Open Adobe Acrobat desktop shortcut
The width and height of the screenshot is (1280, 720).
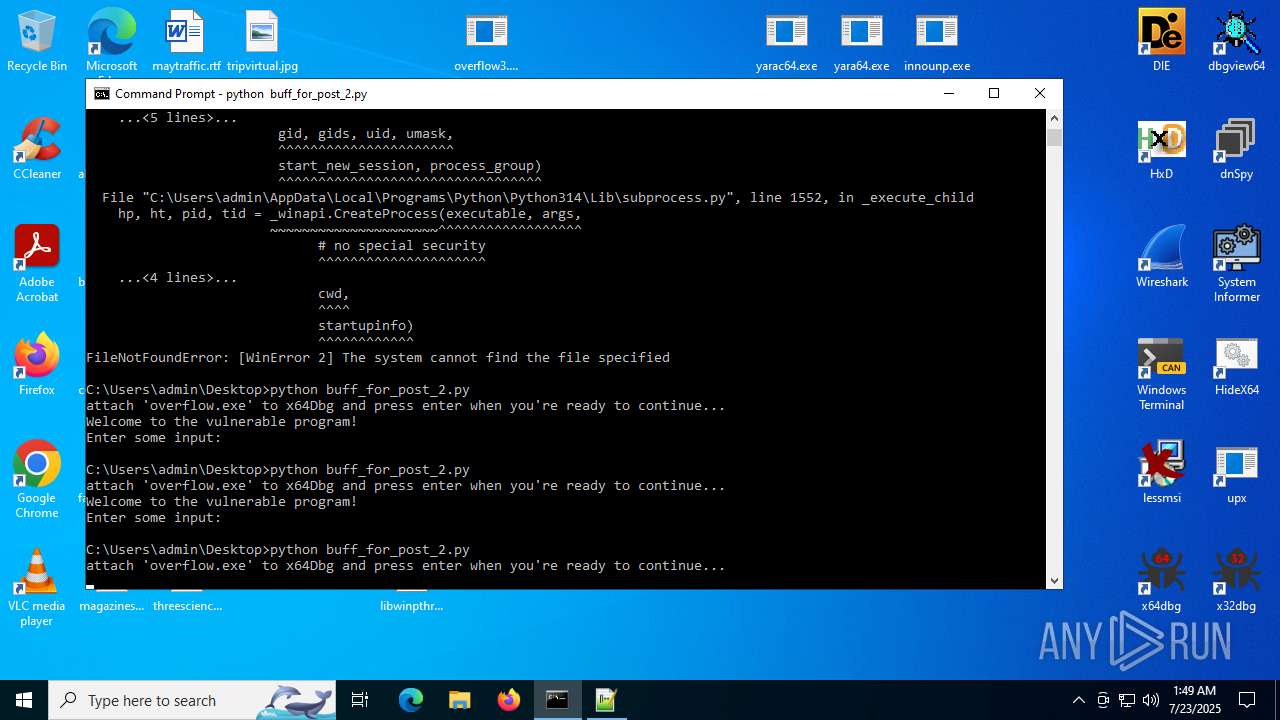(x=37, y=264)
